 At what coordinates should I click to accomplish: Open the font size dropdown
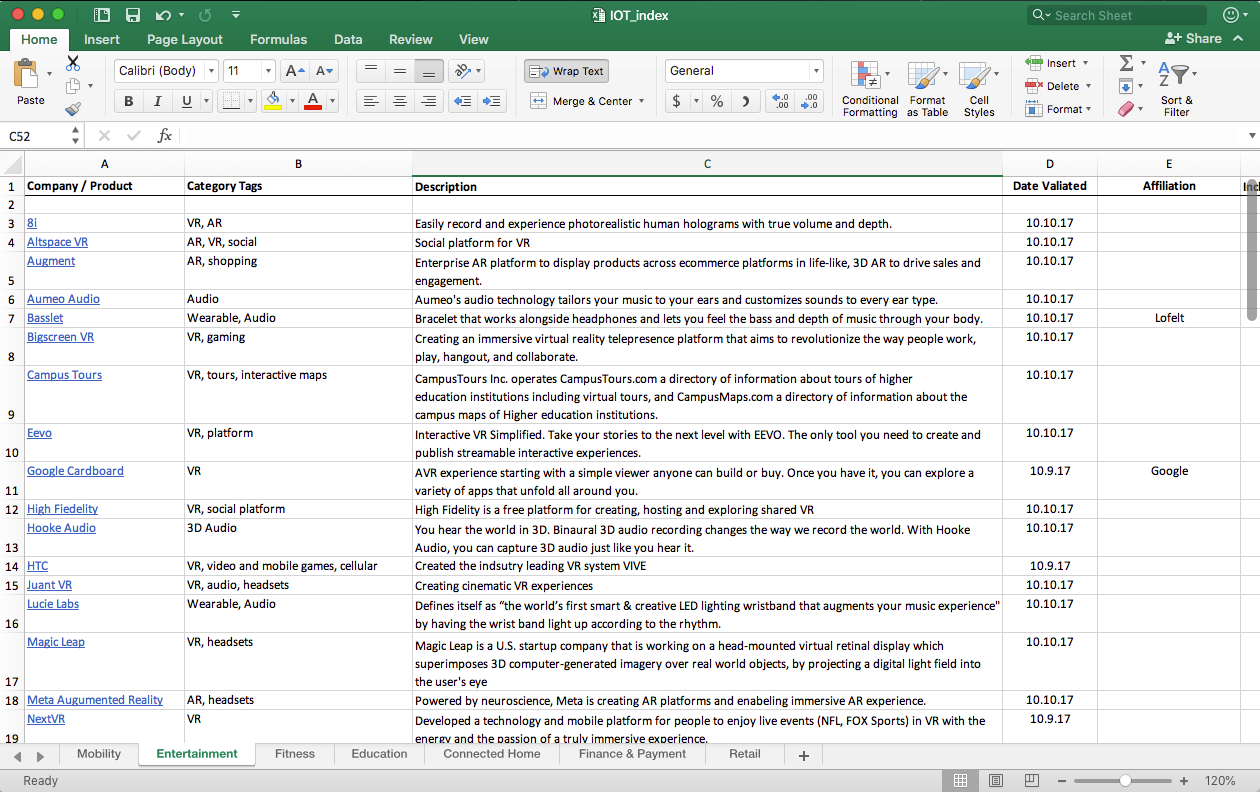(x=268, y=71)
